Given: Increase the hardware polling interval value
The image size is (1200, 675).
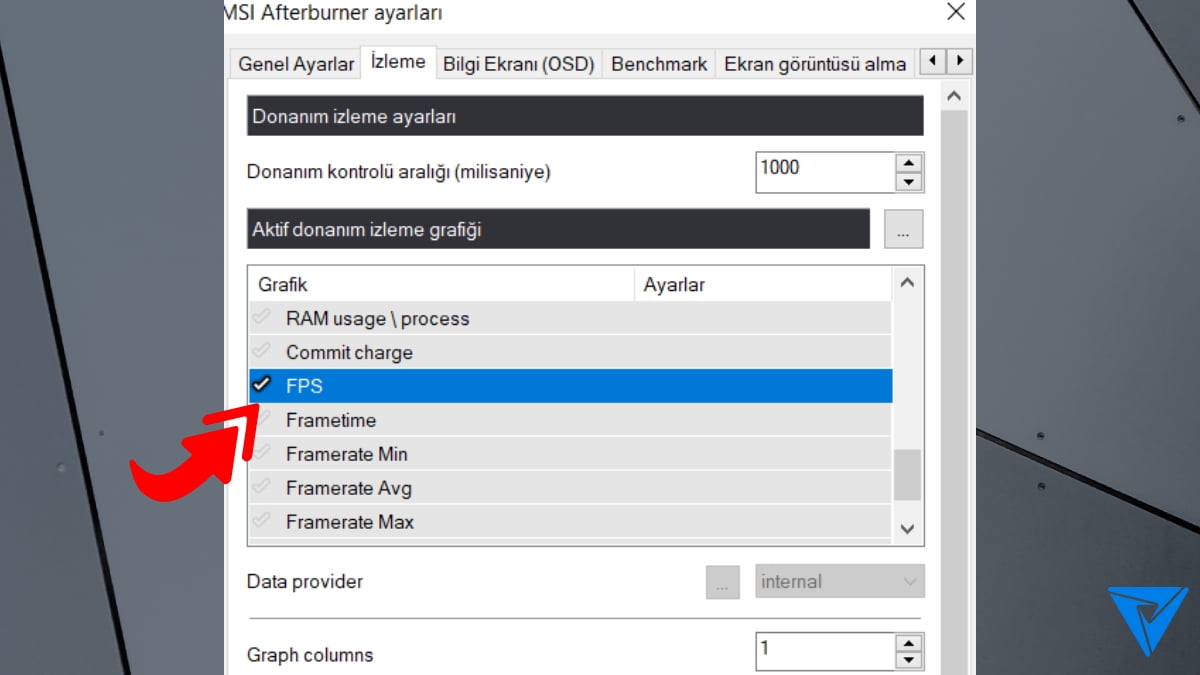Looking at the screenshot, I should pos(908,163).
